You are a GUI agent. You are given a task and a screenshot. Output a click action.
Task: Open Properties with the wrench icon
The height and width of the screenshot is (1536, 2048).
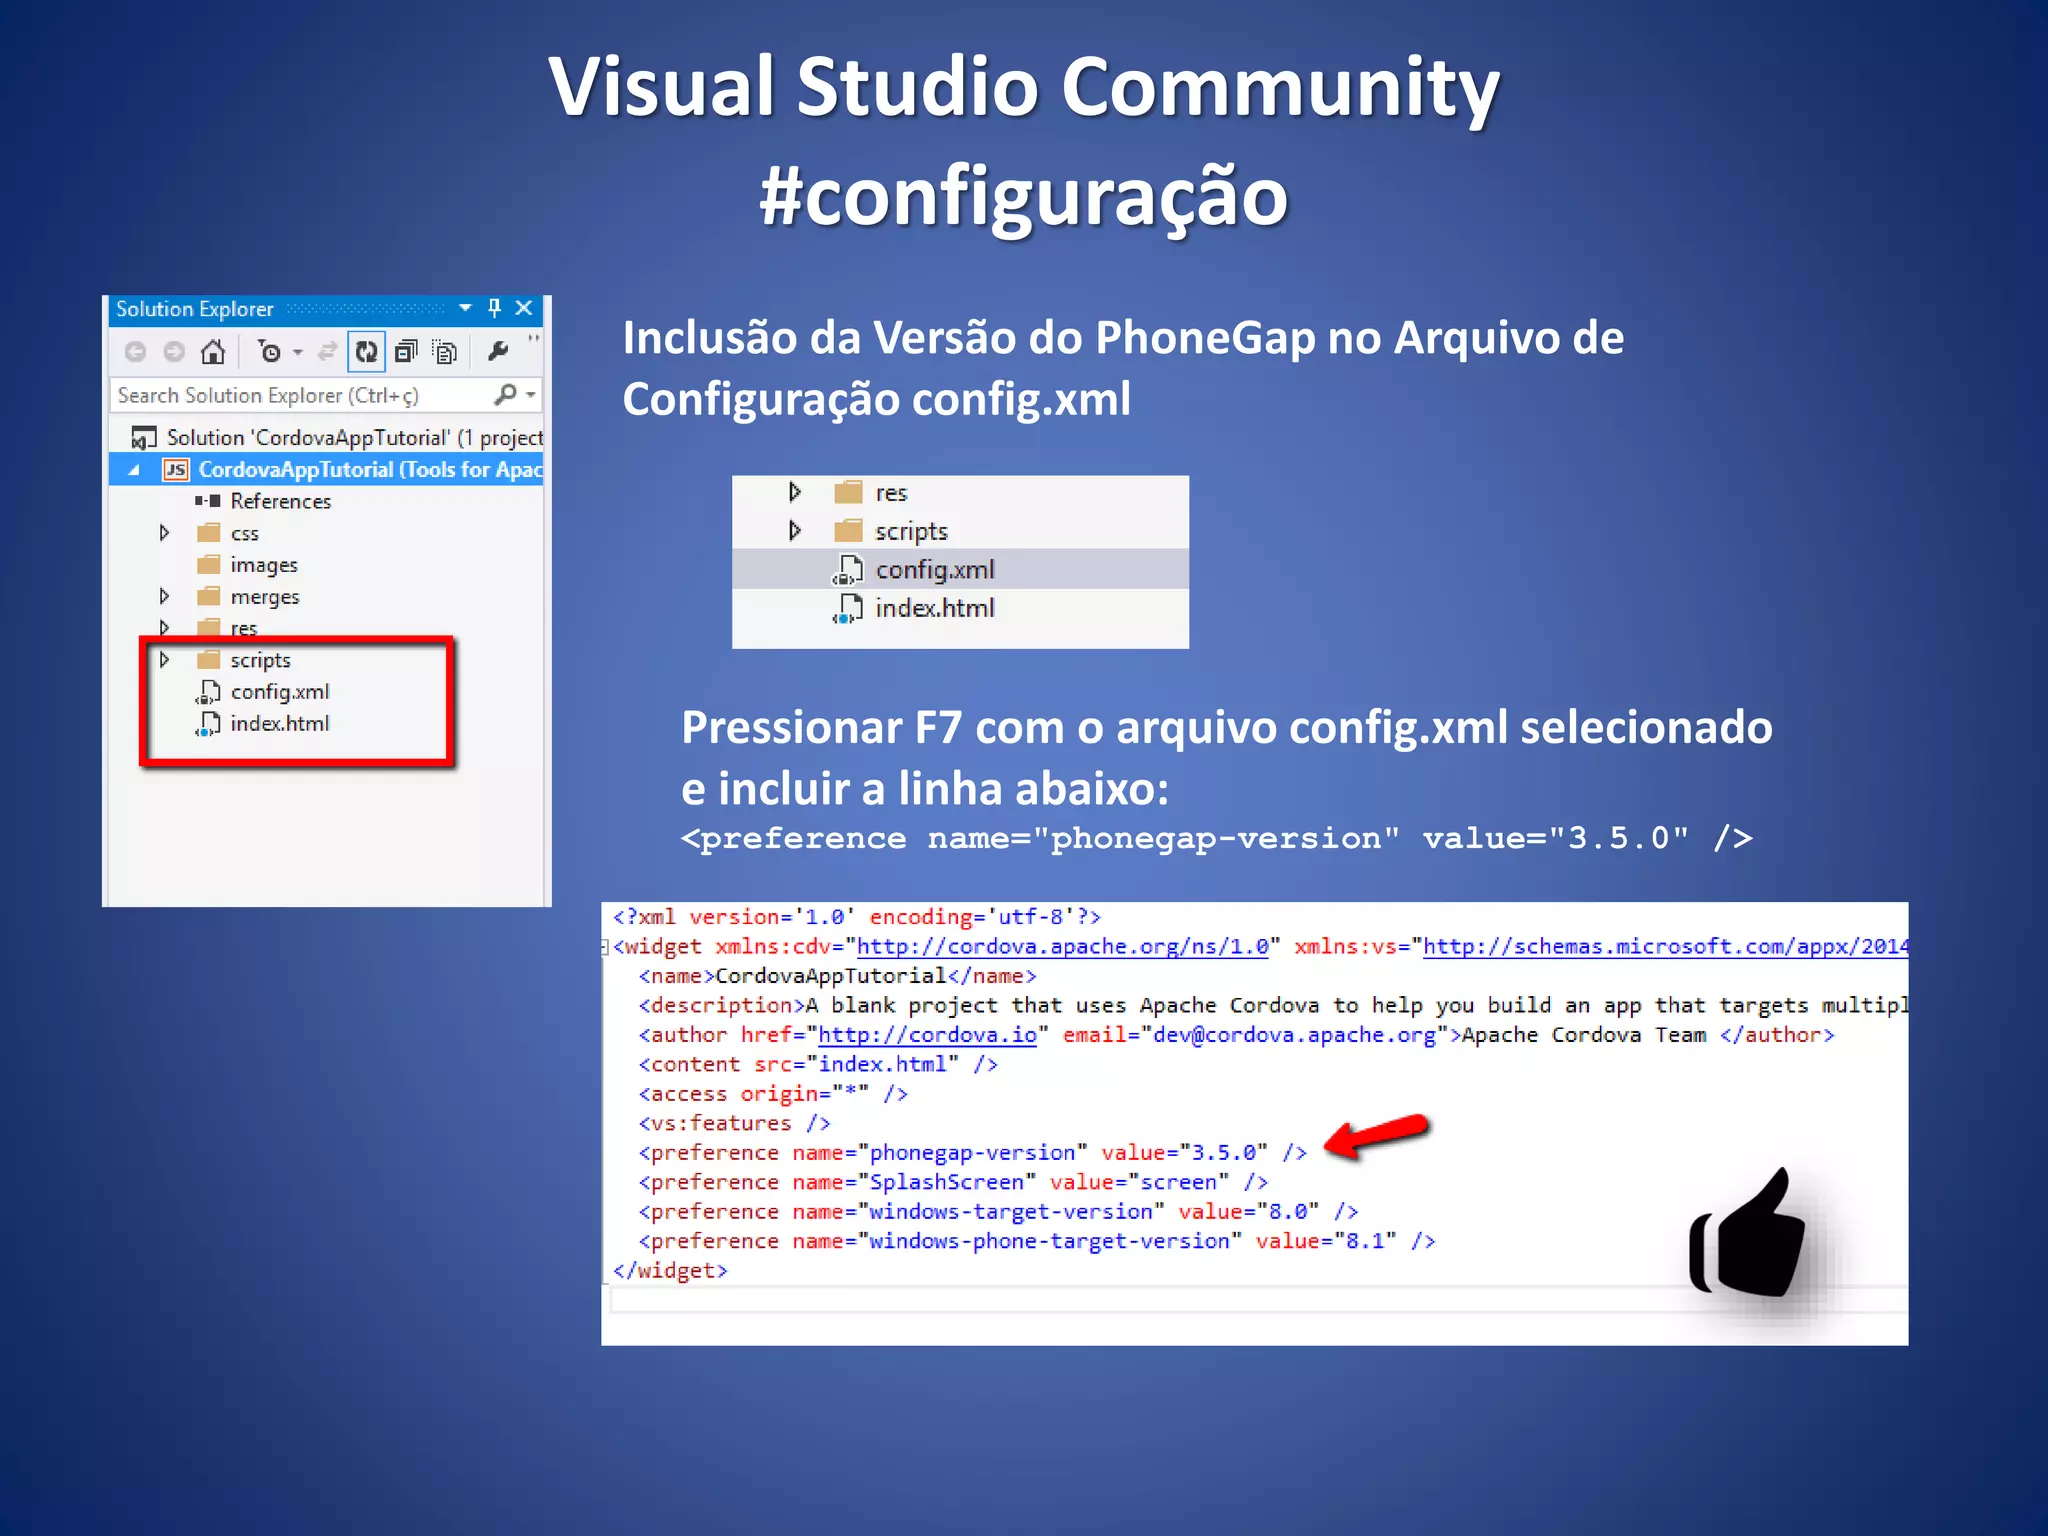point(497,352)
